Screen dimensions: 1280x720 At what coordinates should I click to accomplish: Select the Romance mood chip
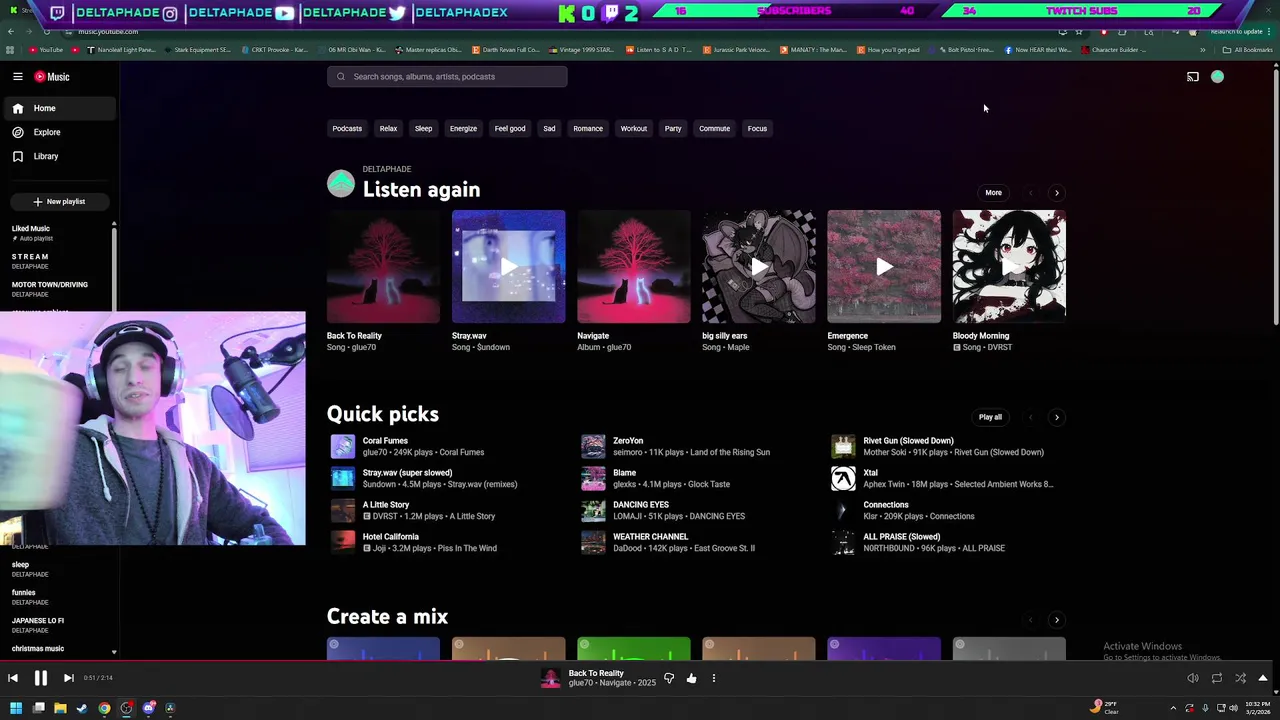click(588, 129)
